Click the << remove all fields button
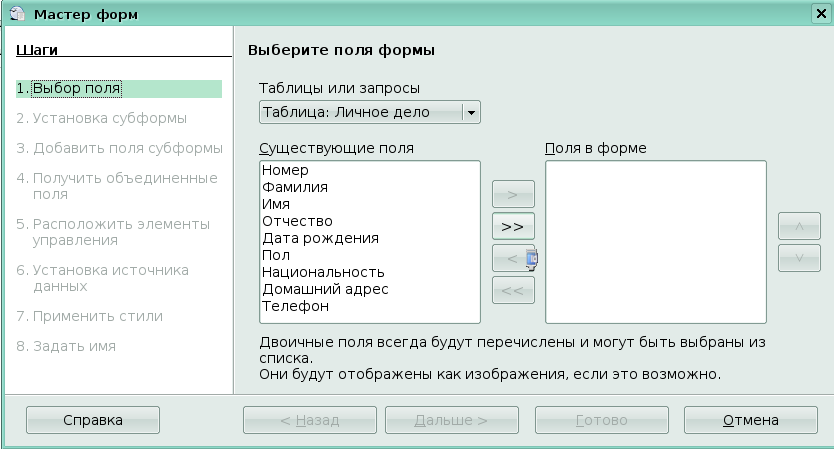Viewport: 834px width, 449px height. coord(513,291)
